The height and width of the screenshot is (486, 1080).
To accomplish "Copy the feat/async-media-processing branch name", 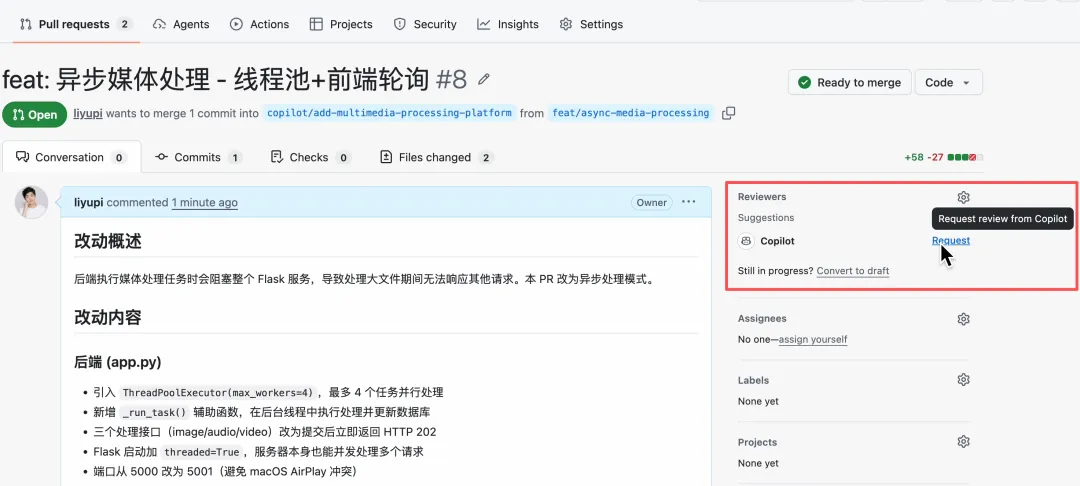I will pyautogui.click(x=728, y=113).
